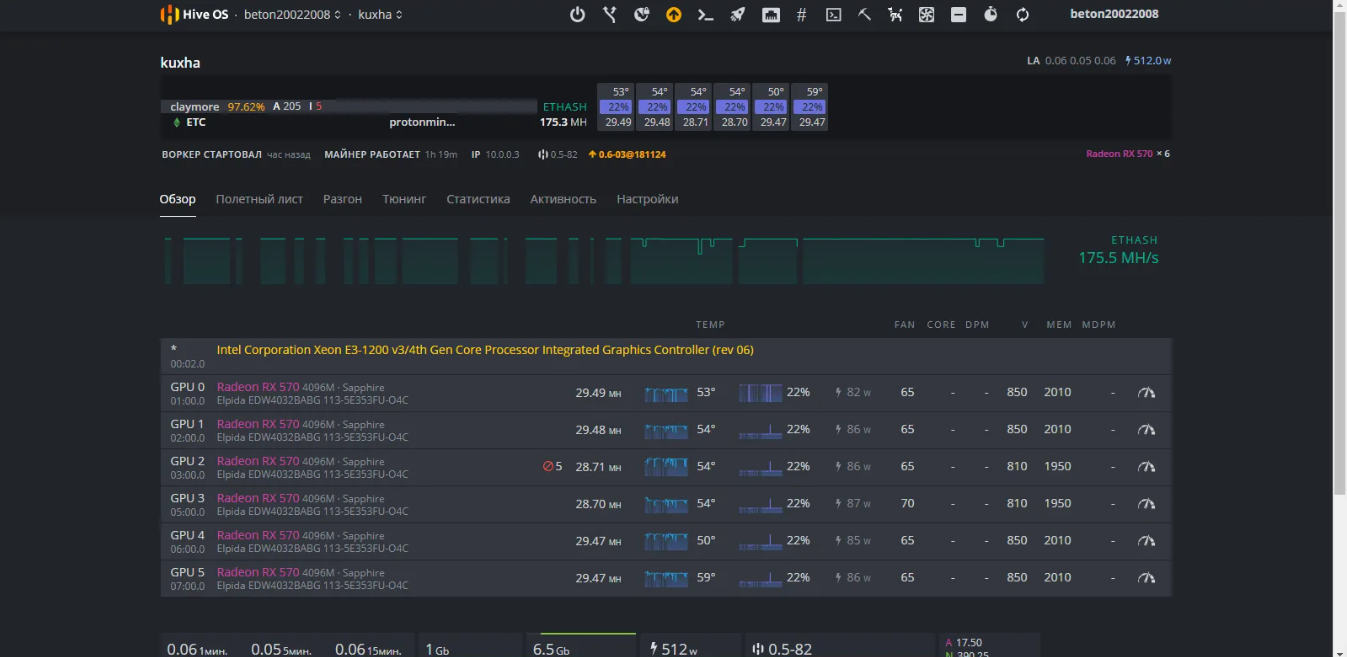The image size is (1347, 657).
Task: Click the overclock gauge icon for GPU 3
Action: tap(1146, 504)
